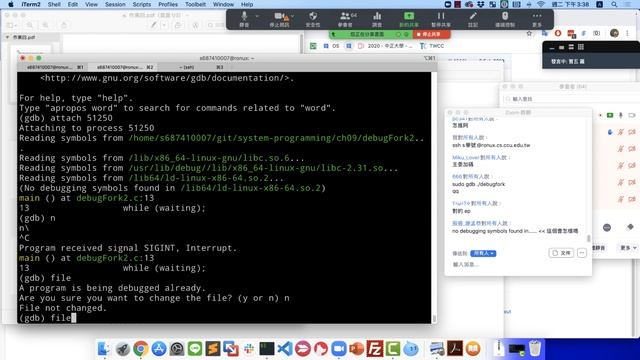Image resolution: width=640 pixels, height=360 pixels.
Task: Launch App Store from the dock
Action: (158, 349)
